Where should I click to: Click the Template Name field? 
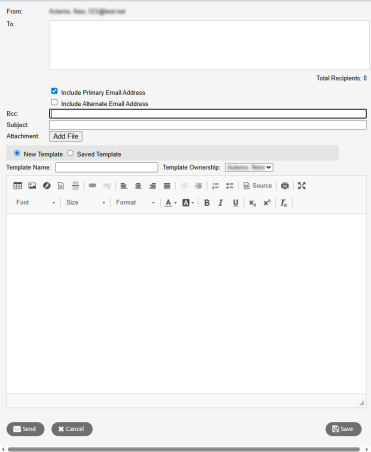pos(107,167)
